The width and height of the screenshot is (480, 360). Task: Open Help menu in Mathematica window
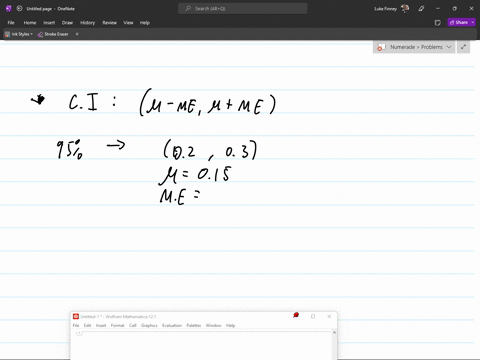(x=230, y=325)
